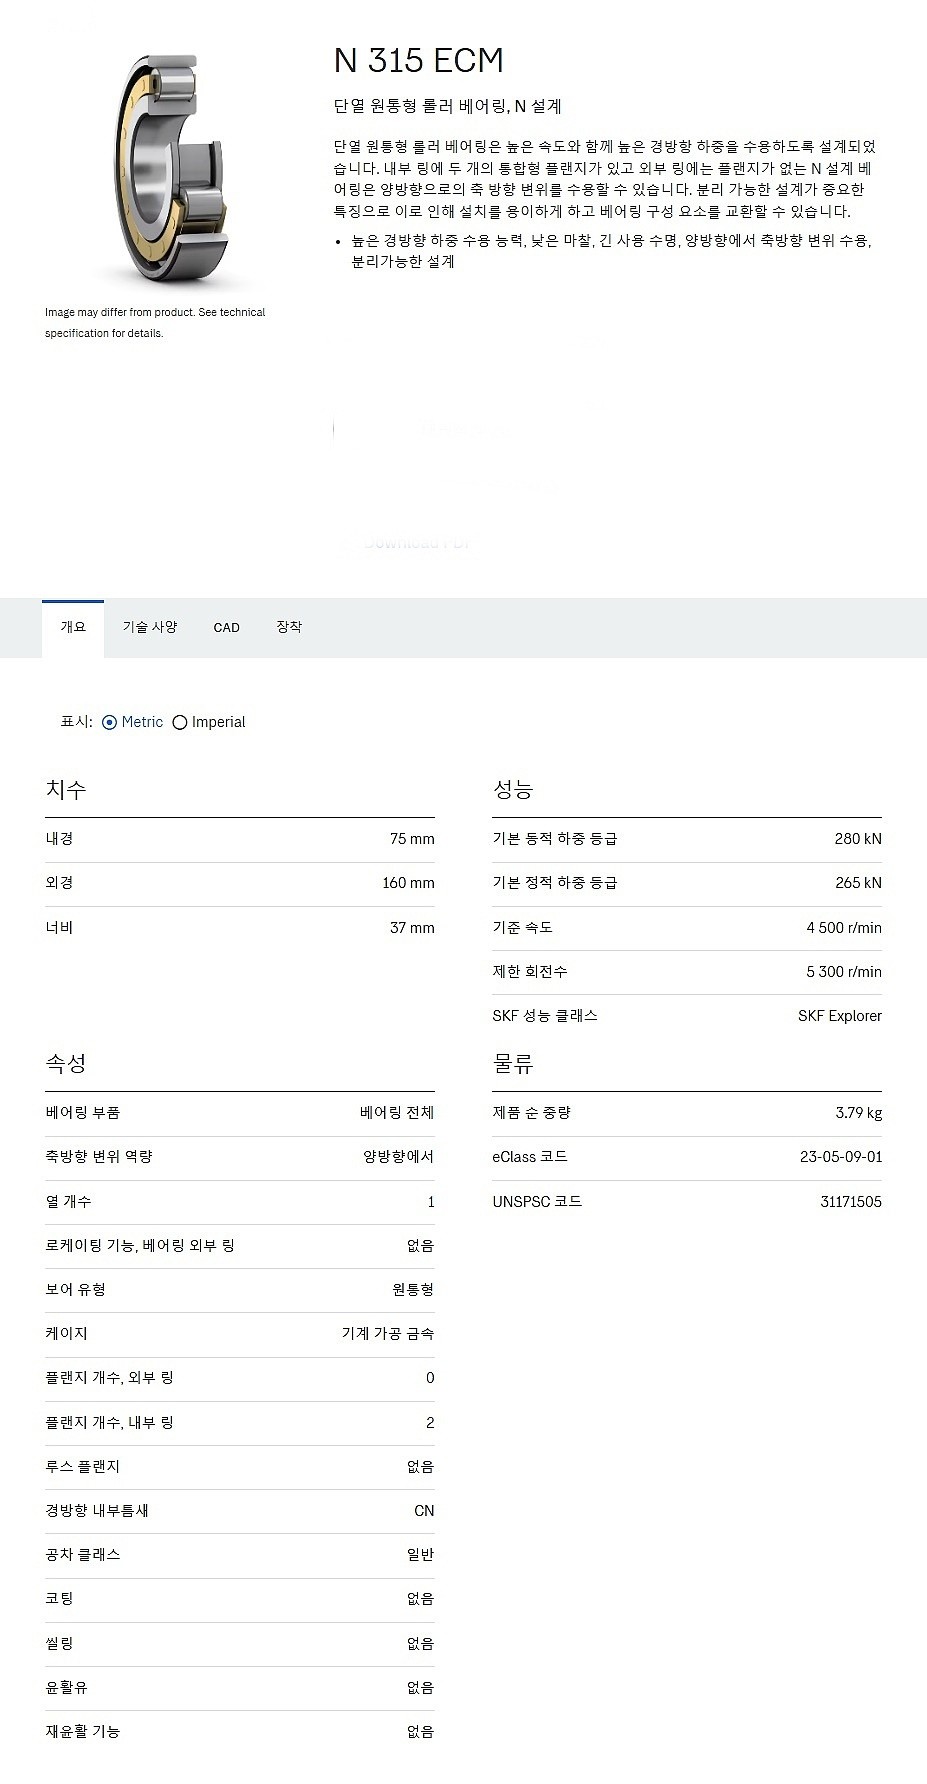Viewport: 927px width, 1784px height.
Task: Click the 외경 value 160 mm
Action: click(408, 883)
